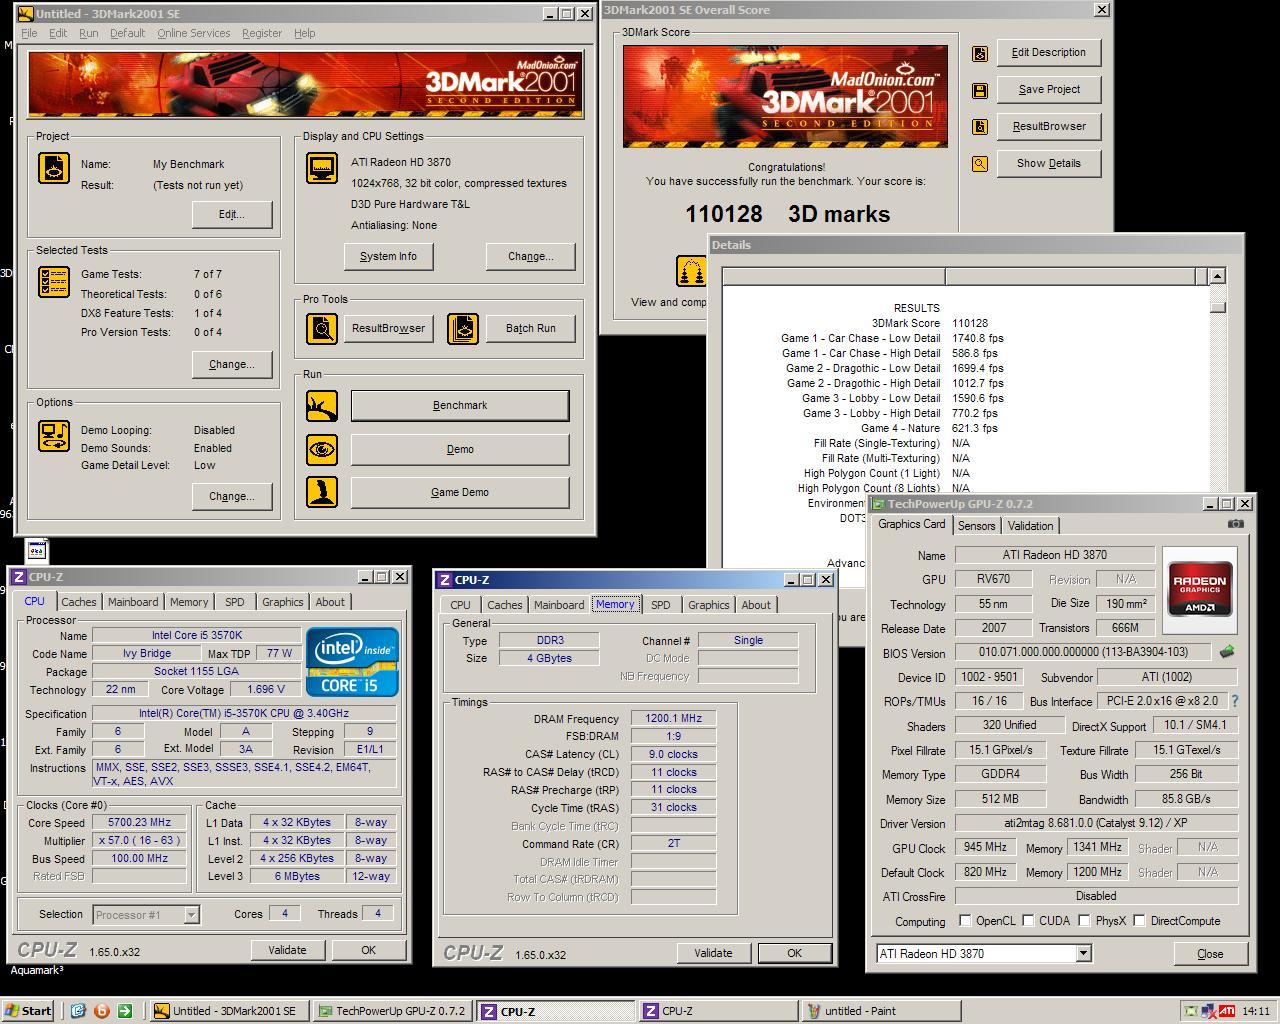This screenshot has height=1024, width=1280.
Task: Click the Show Details button
Action: click(x=1049, y=163)
